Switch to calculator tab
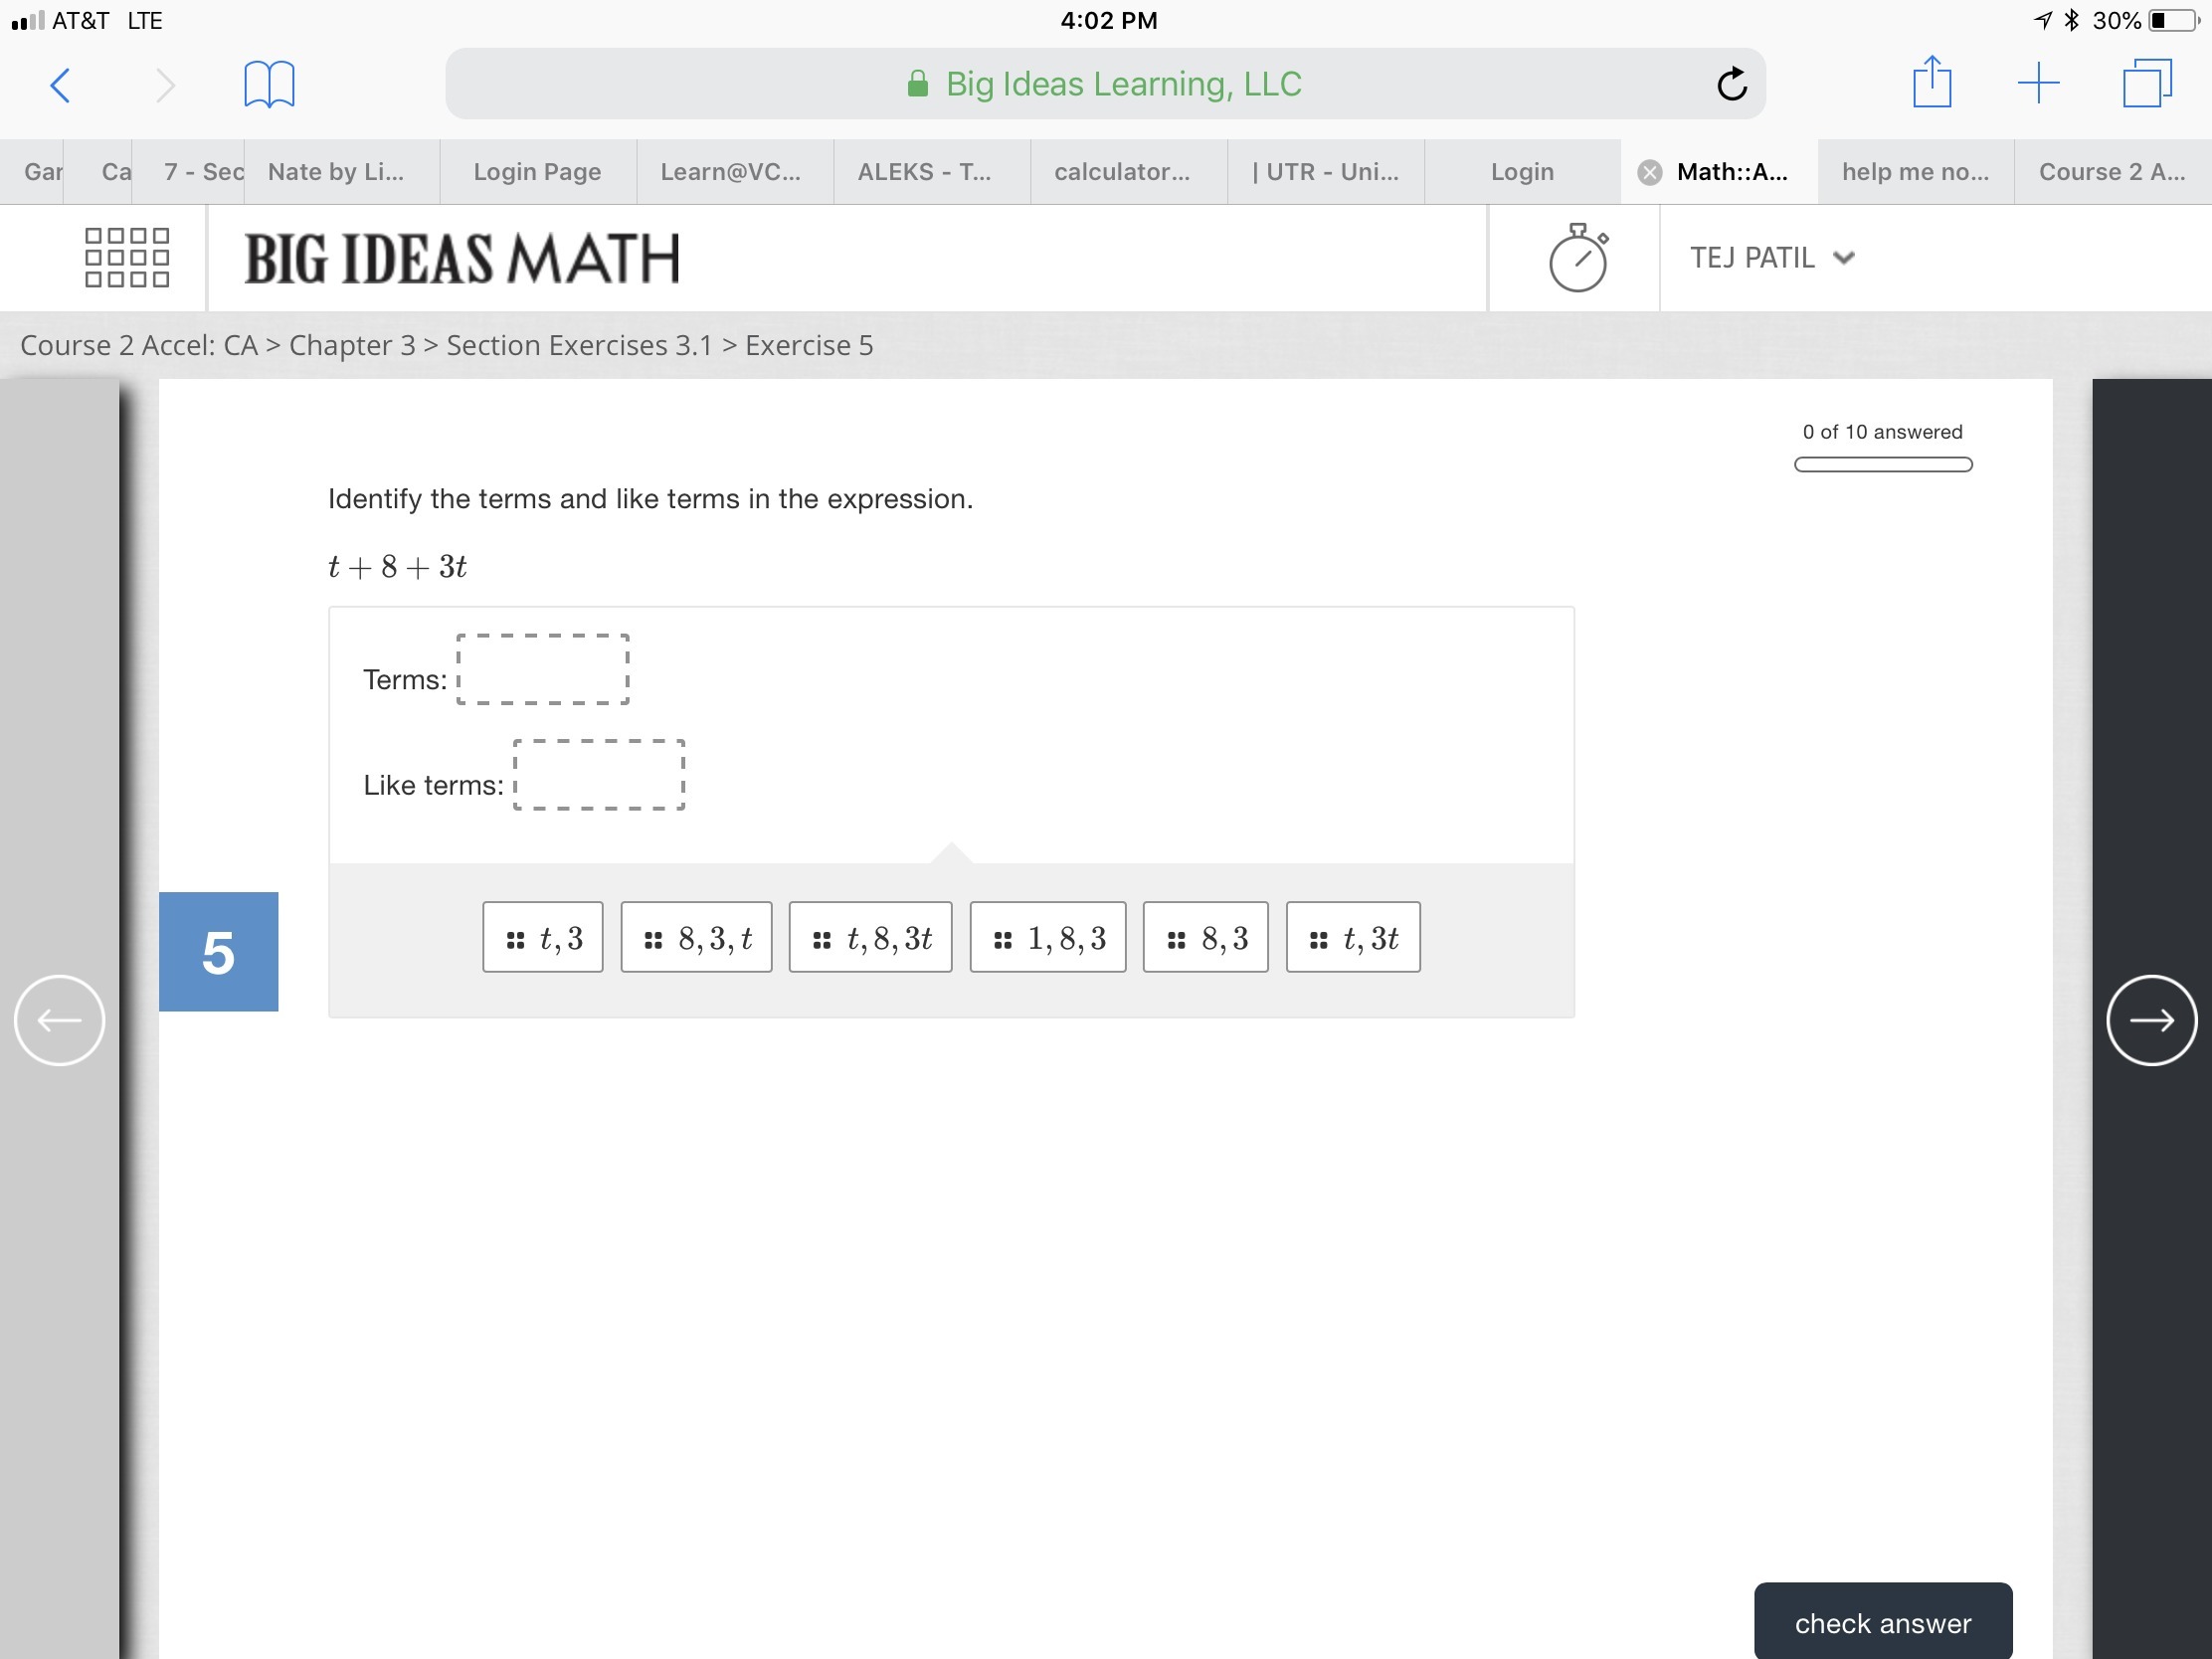This screenshot has width=2212, height=1659. tap(1122, 172)
